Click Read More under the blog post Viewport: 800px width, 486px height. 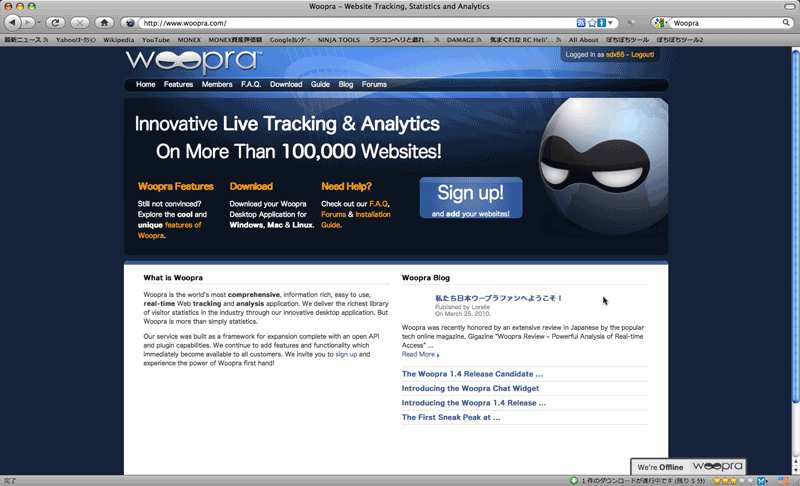click(x=420, y=354)
